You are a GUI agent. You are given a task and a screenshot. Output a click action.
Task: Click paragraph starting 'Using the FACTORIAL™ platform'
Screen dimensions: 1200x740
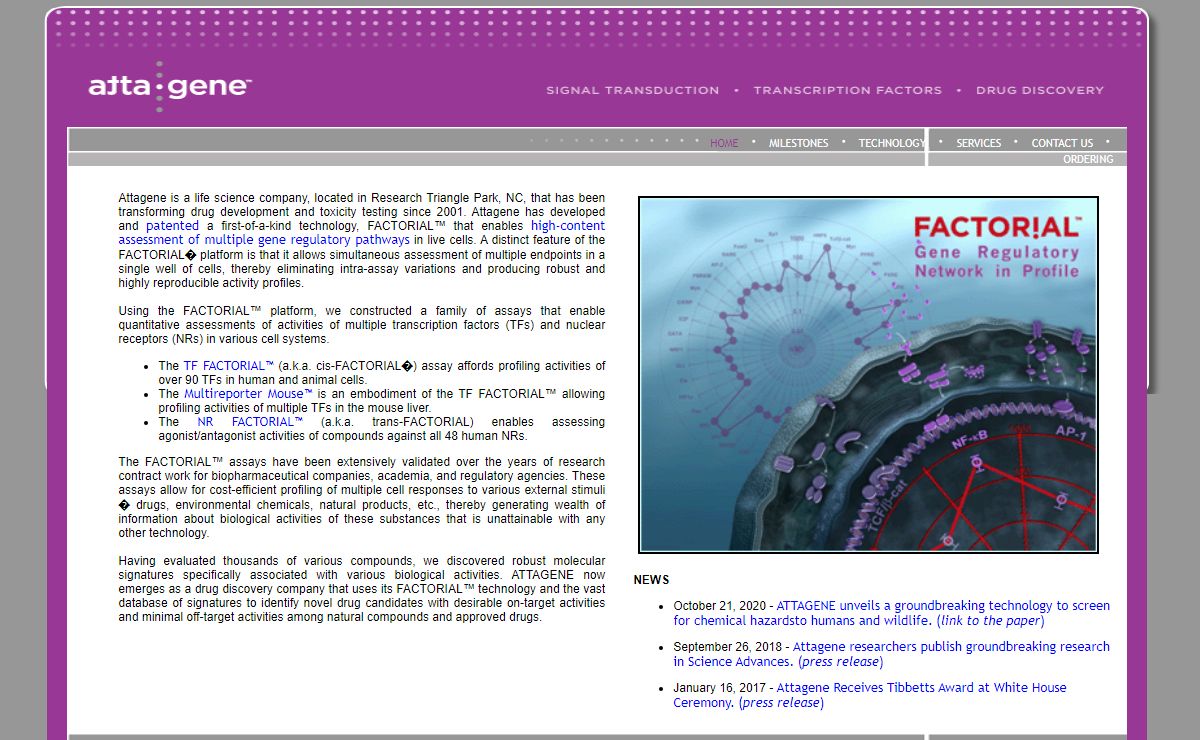coord(362,325)
